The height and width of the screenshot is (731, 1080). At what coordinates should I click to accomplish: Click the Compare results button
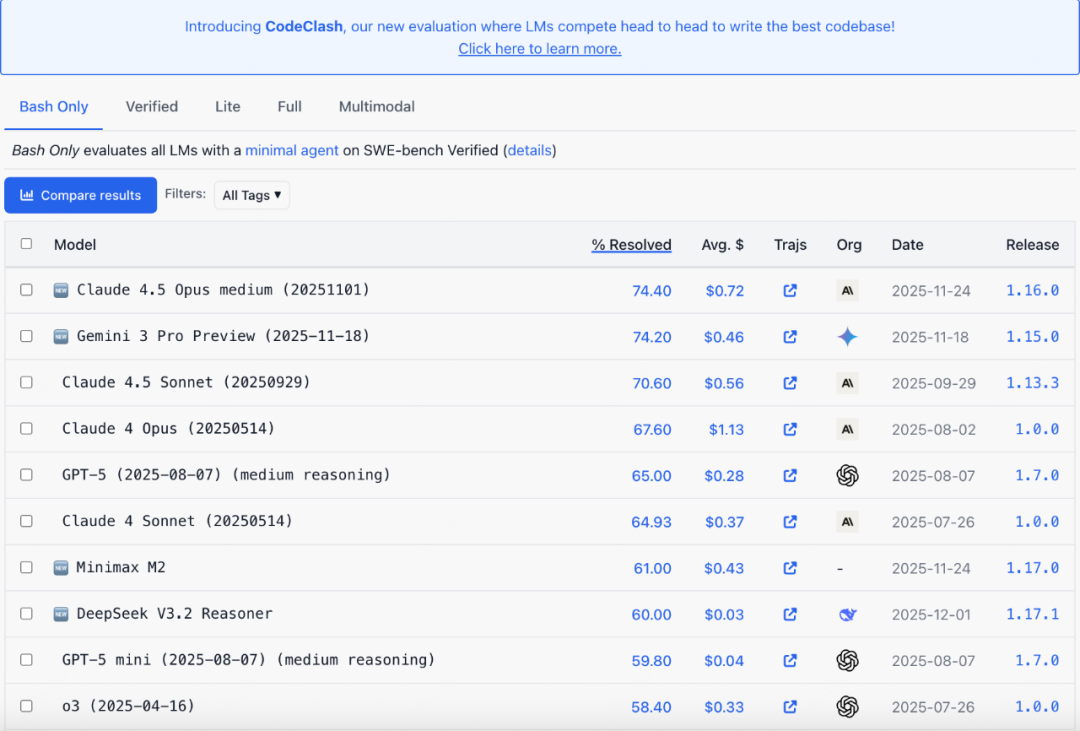click(81, 195)
